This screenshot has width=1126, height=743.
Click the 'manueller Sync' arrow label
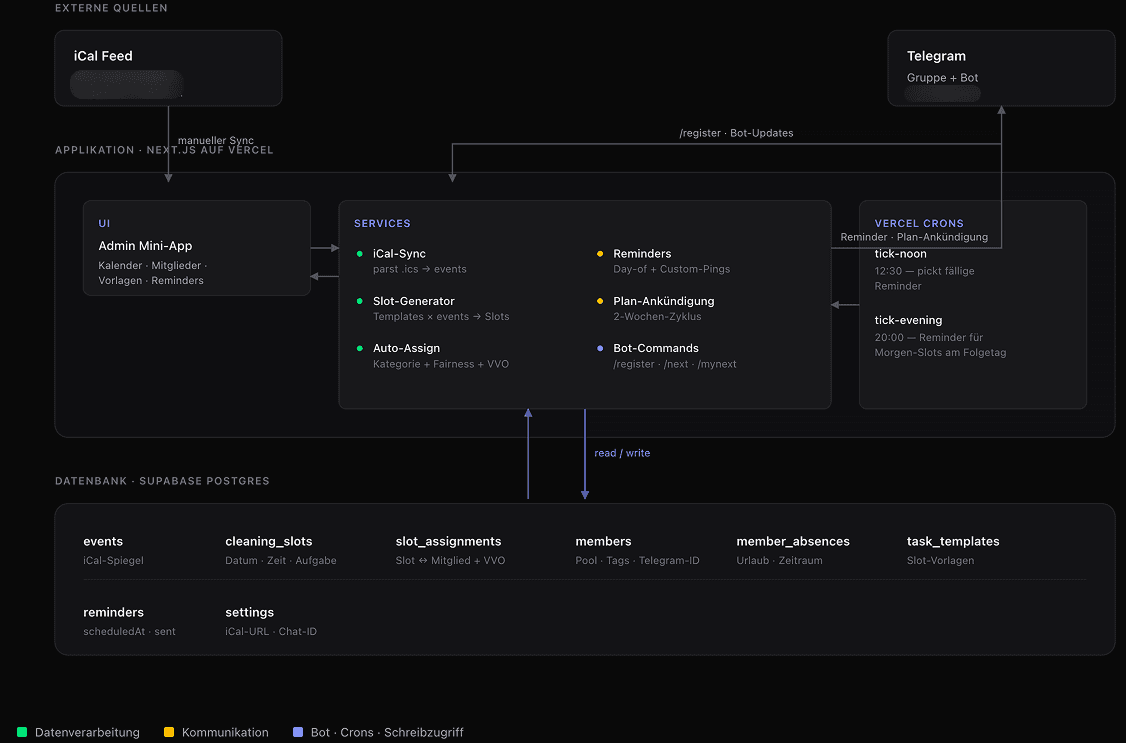click(x=215, y=140)
